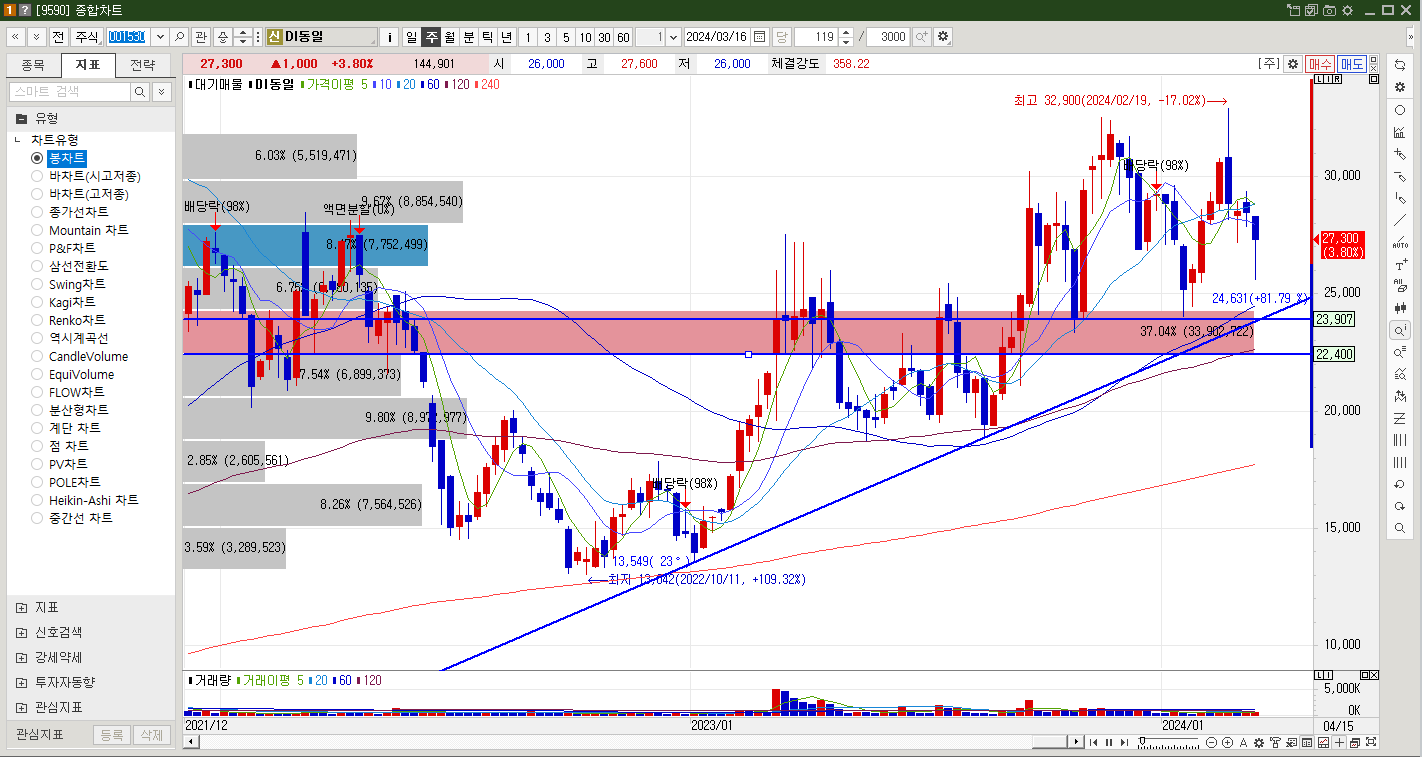Switch to the 지표 tab
The width and height of the screenshot is (1422, 757).
pyautogui.click(x=88, y=66)
